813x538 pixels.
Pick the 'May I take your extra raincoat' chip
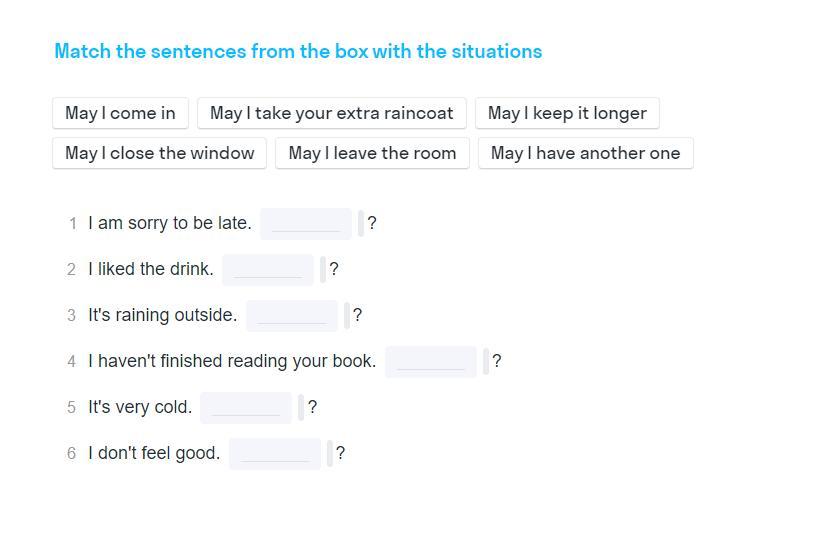tap(332, 113)
